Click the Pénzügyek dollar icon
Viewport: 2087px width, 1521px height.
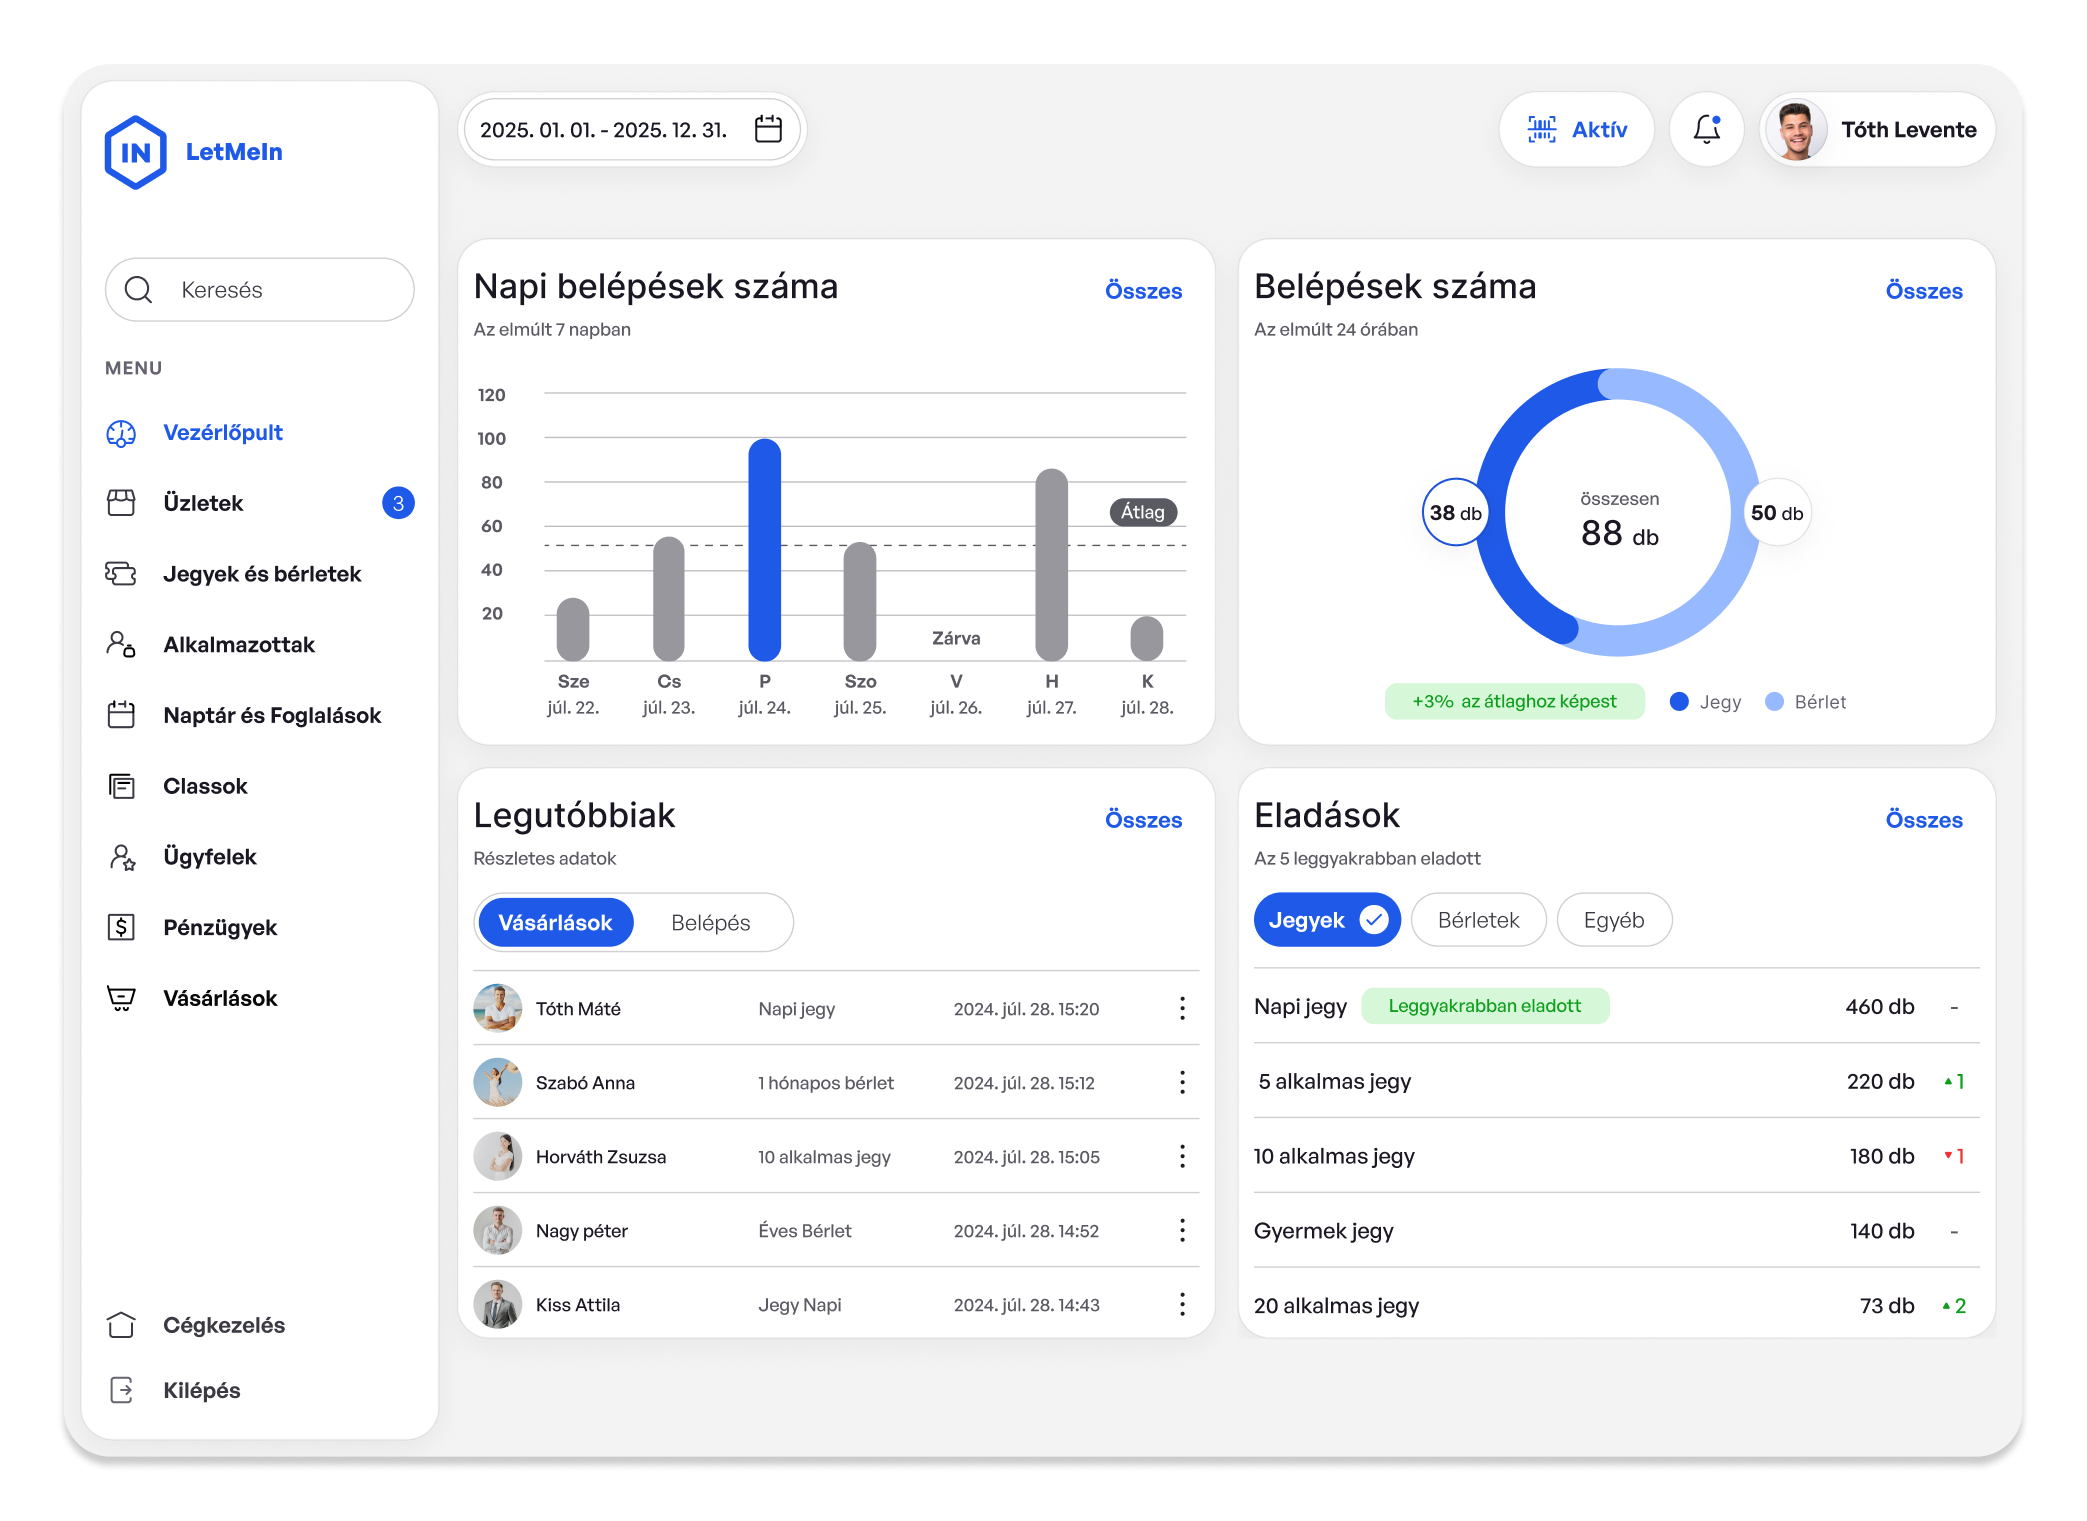pos(121,927)
